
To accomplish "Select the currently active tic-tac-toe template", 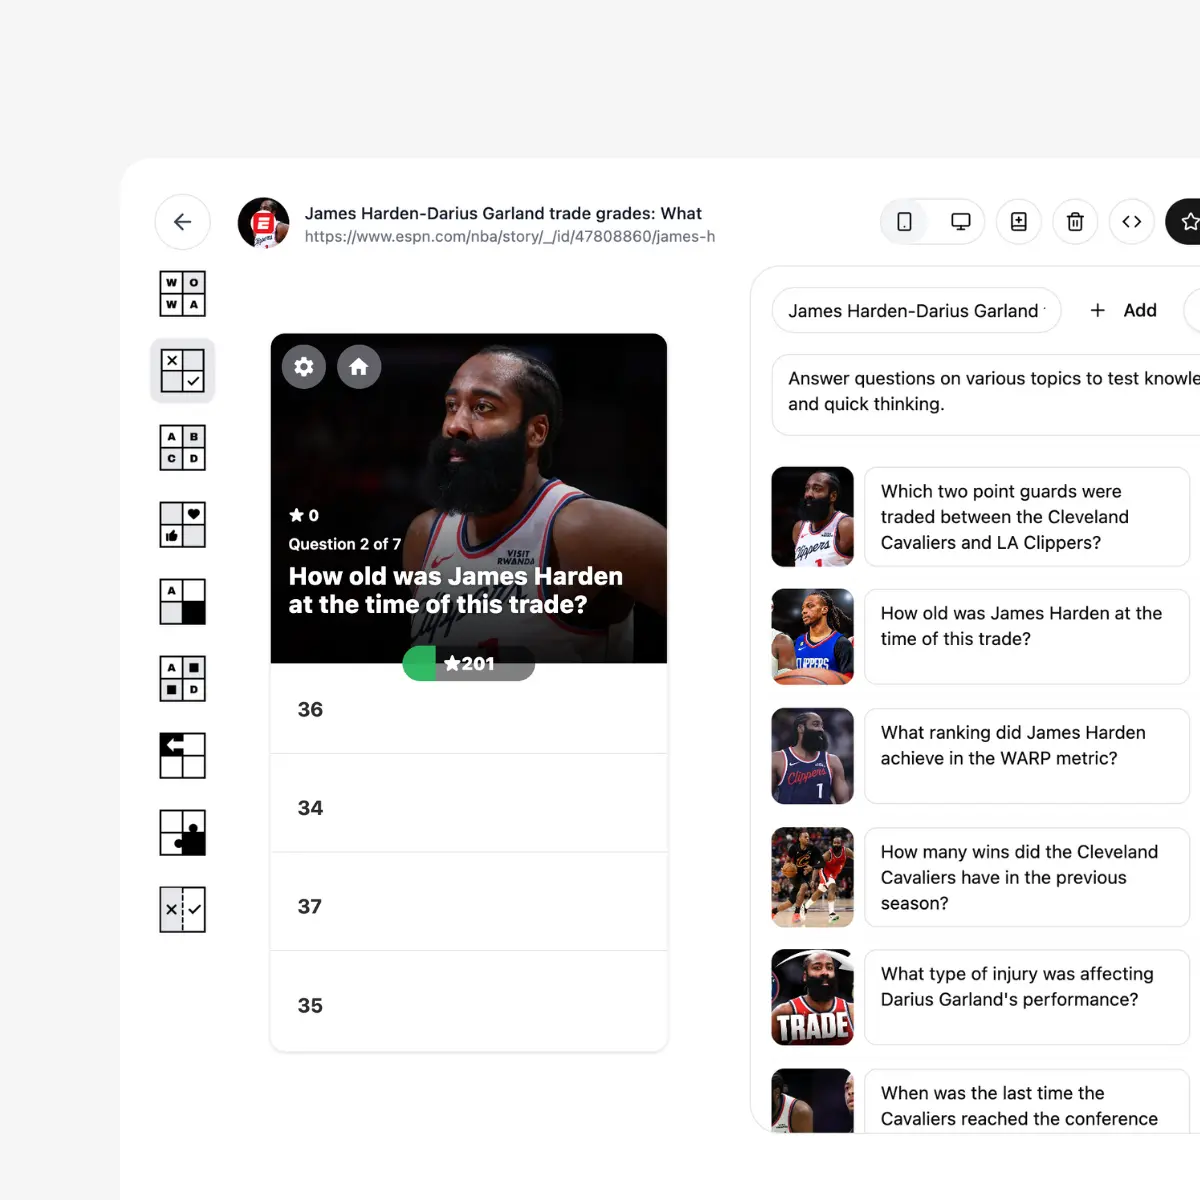I will pyautogui.click(x=182, y=370).
